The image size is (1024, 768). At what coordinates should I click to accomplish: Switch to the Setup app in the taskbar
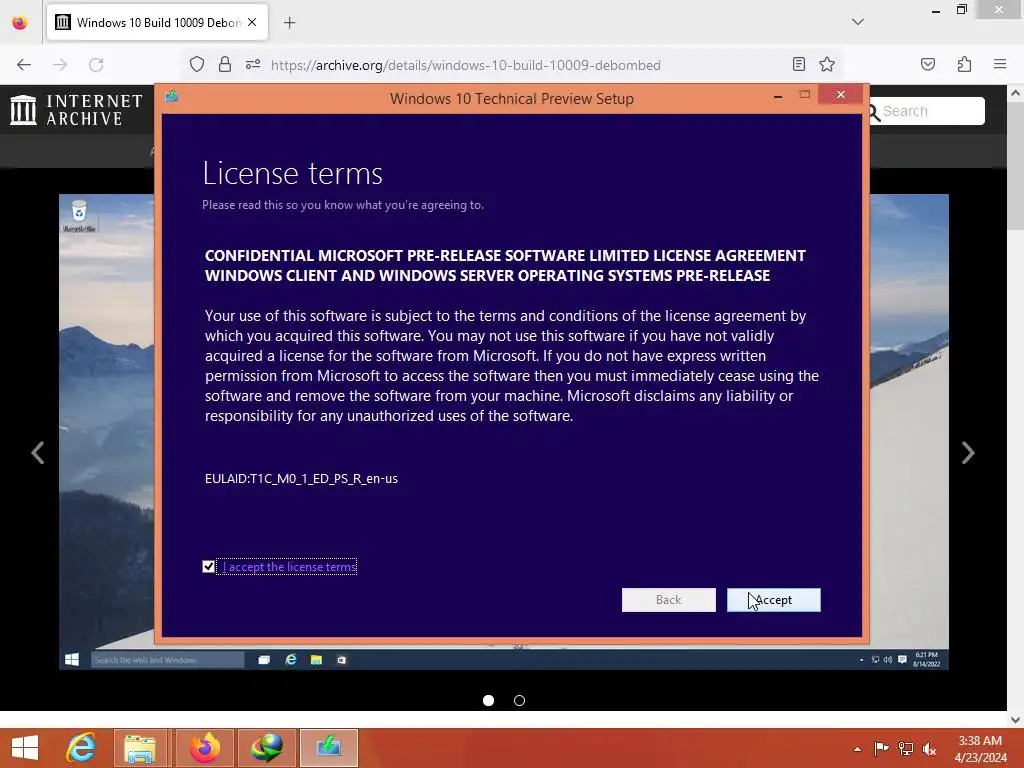coord(328,748)
